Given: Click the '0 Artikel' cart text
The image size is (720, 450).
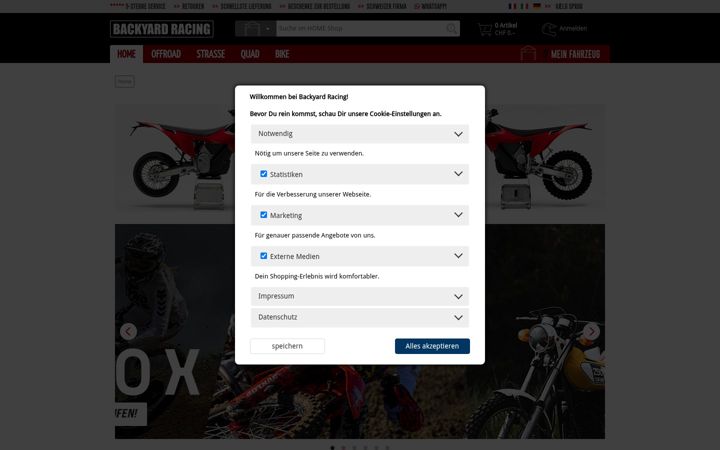Looking at the screenshot, I should click(506, 25).
